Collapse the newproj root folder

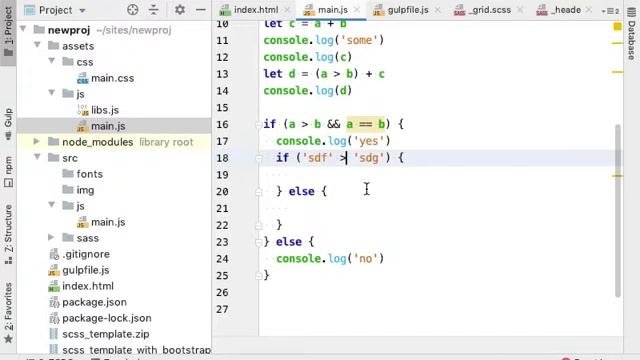pos(23,29)
